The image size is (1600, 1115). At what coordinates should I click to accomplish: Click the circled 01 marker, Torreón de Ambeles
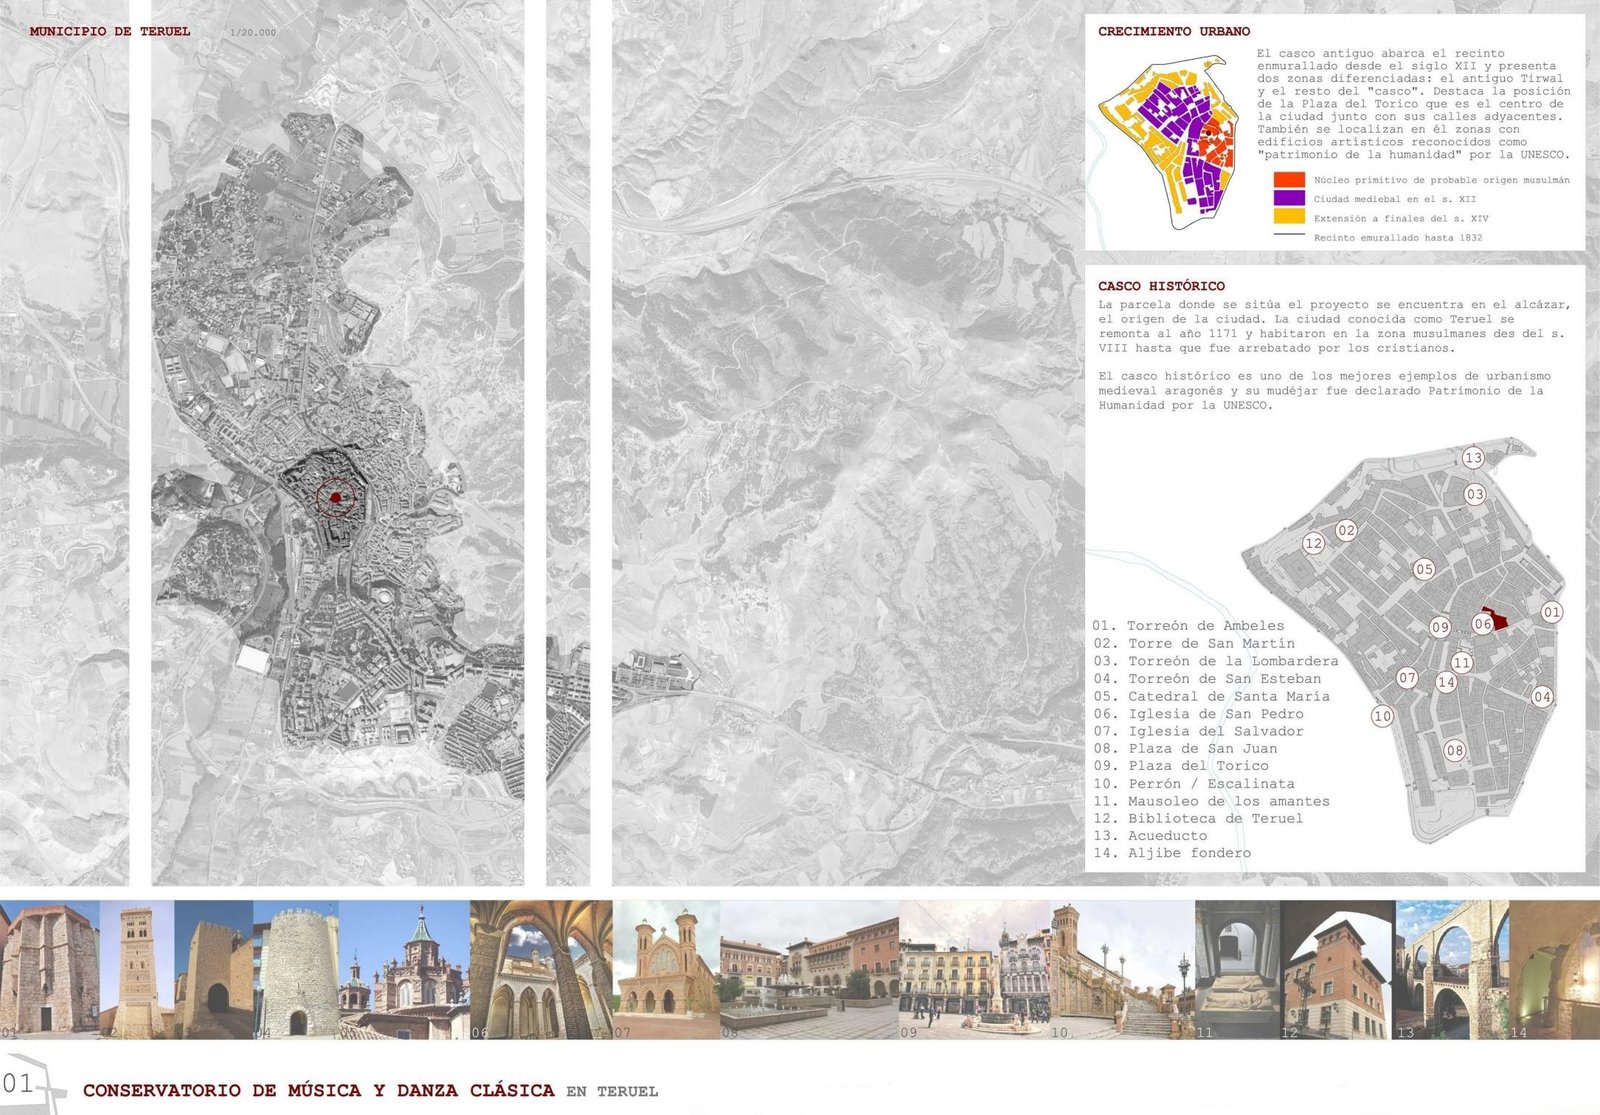pyautogui.click(x=1551, y=612)
